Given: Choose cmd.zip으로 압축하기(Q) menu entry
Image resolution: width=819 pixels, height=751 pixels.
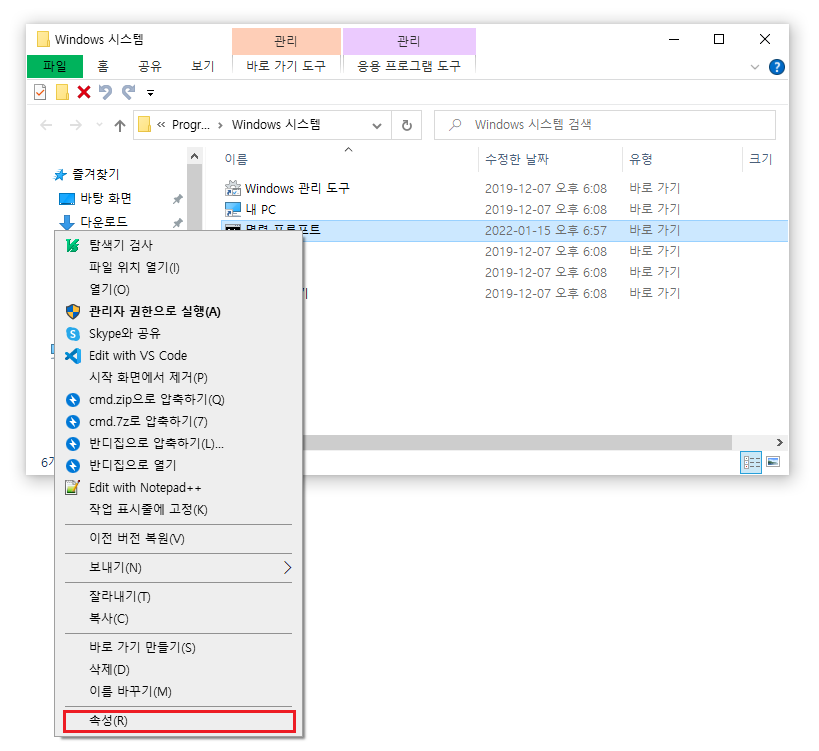Looking at the screenshot, I should click(179, 400).
